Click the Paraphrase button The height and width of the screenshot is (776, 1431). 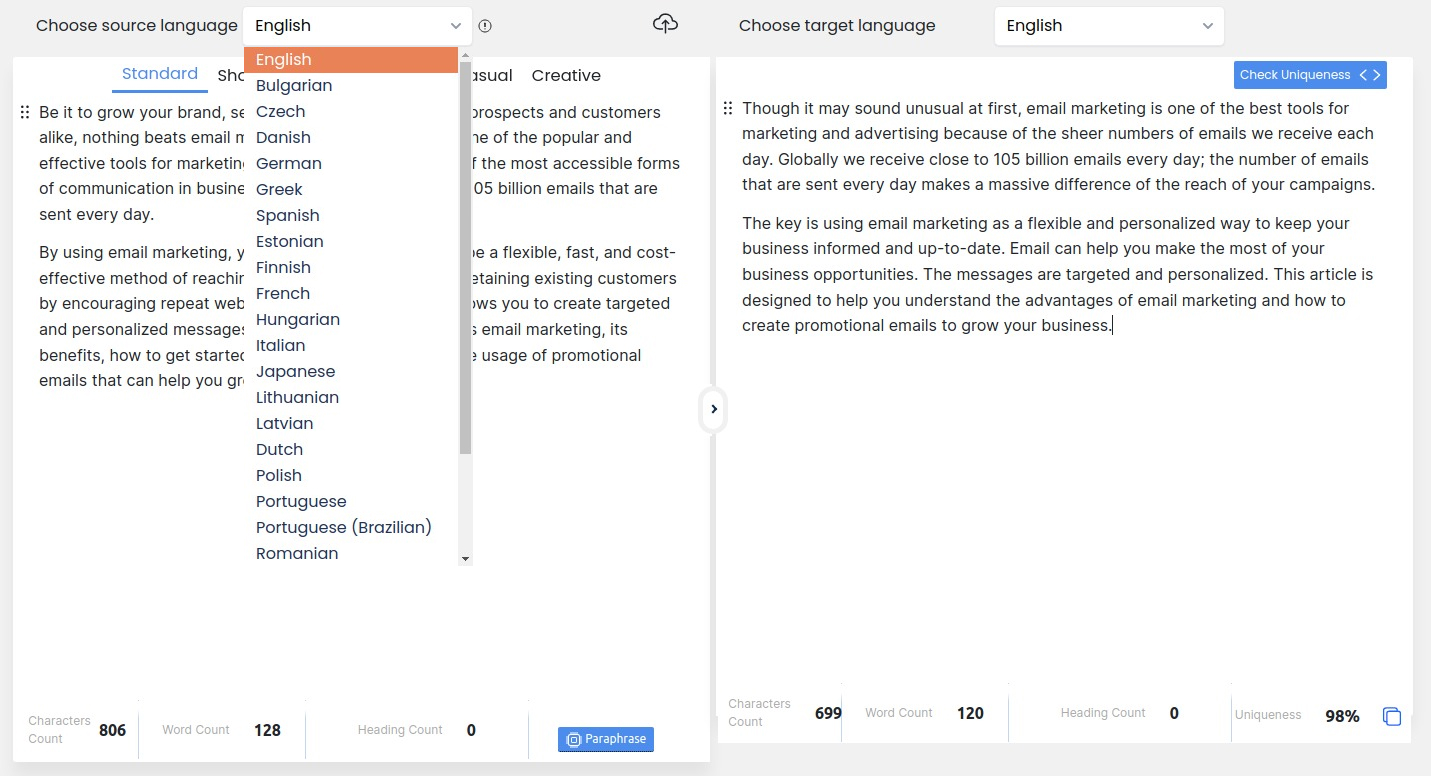[606, 739]
